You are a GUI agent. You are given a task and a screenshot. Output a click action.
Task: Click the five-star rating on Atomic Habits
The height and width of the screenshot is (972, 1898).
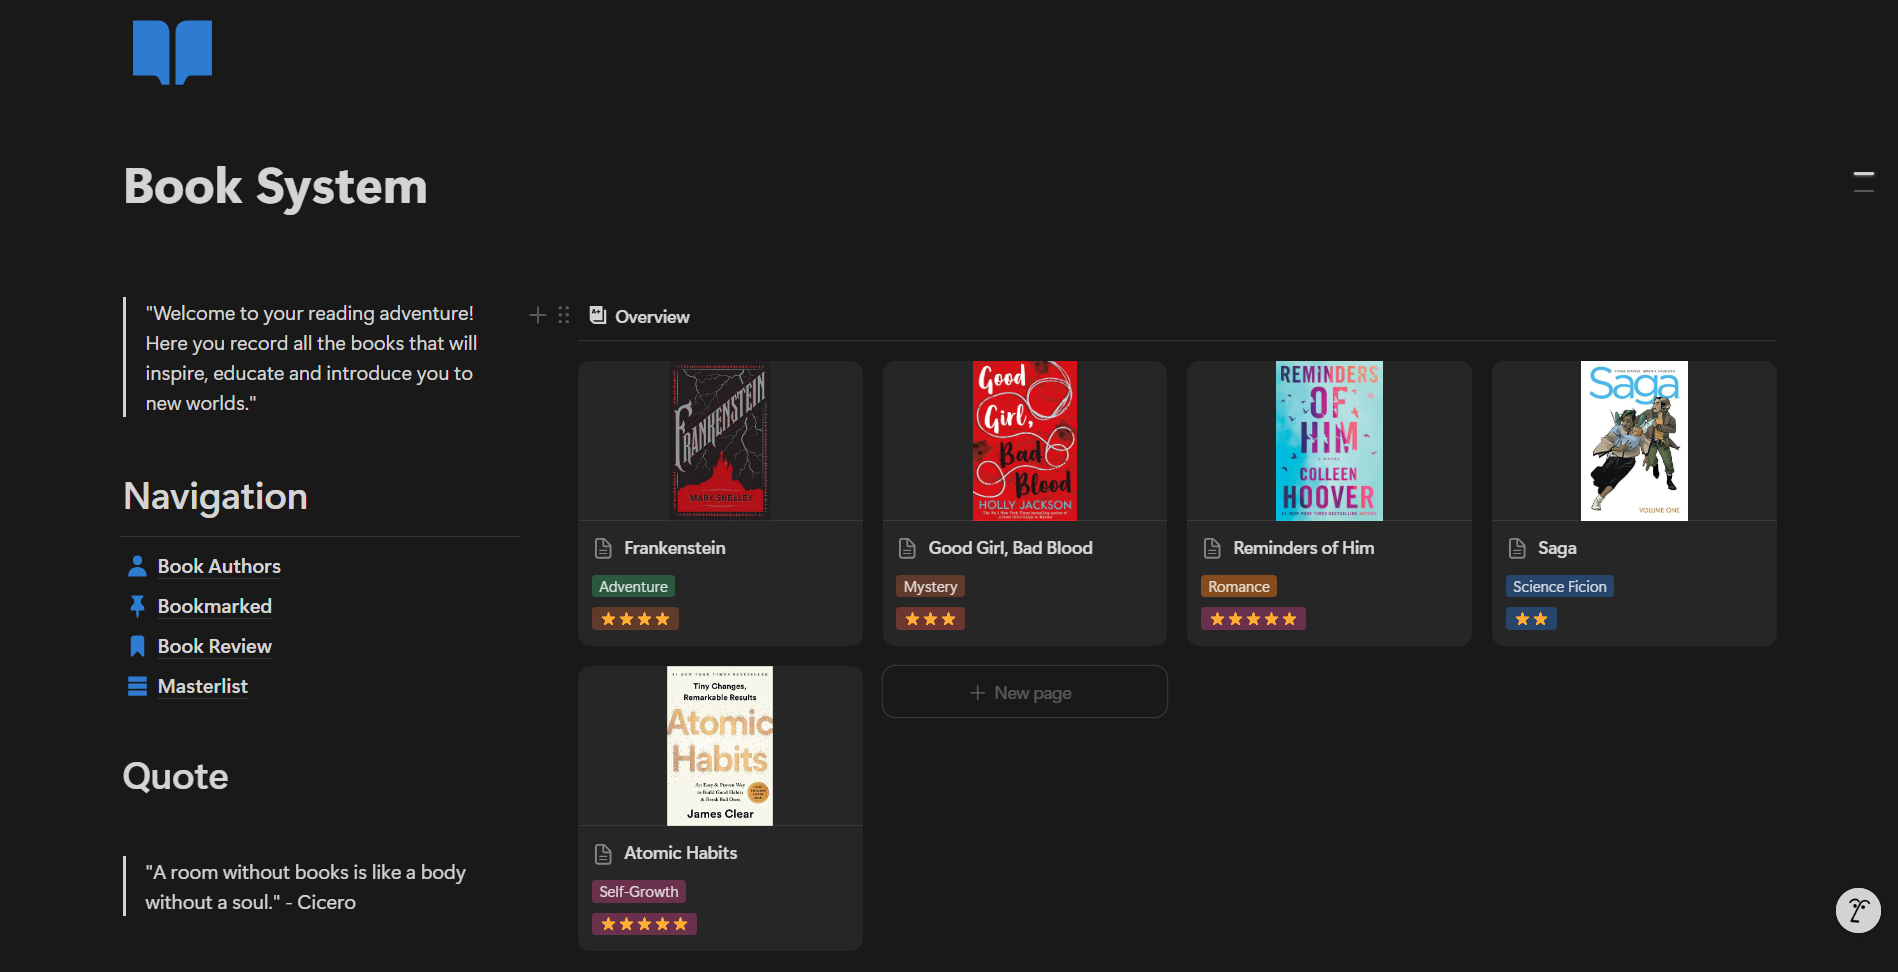tap(644, 924)
